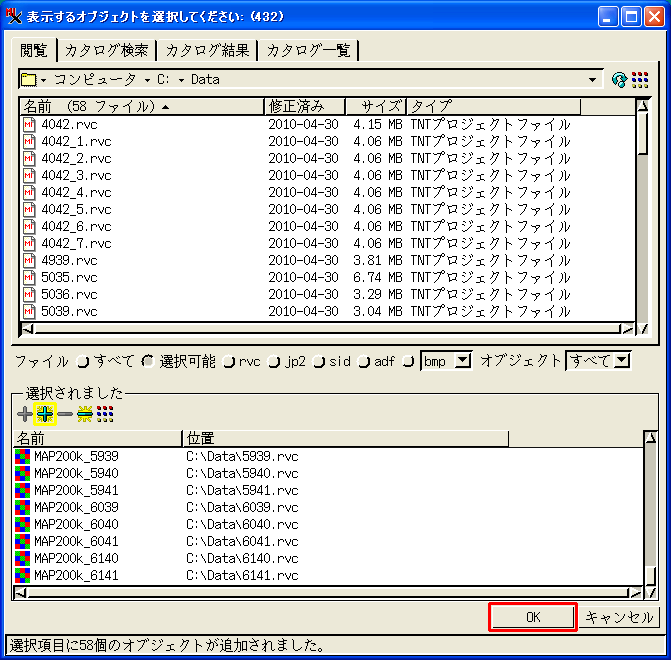Select the すべて file filter radio button
Image resolution: width=671 pixels, height=660 pixels.
(x=82, y=362)
